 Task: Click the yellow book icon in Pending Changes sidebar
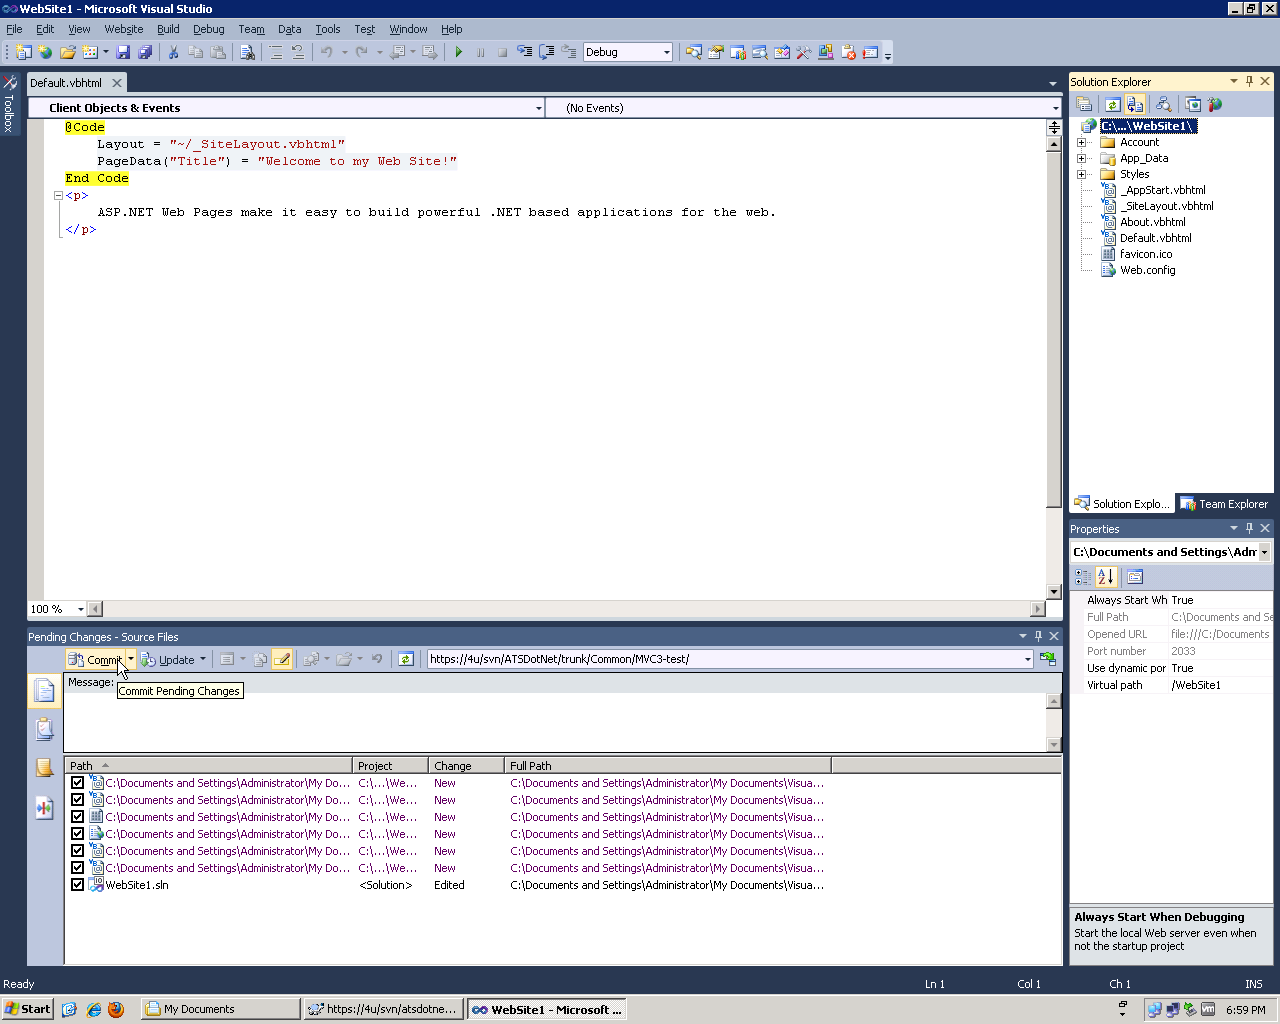(x=44, y=768)
